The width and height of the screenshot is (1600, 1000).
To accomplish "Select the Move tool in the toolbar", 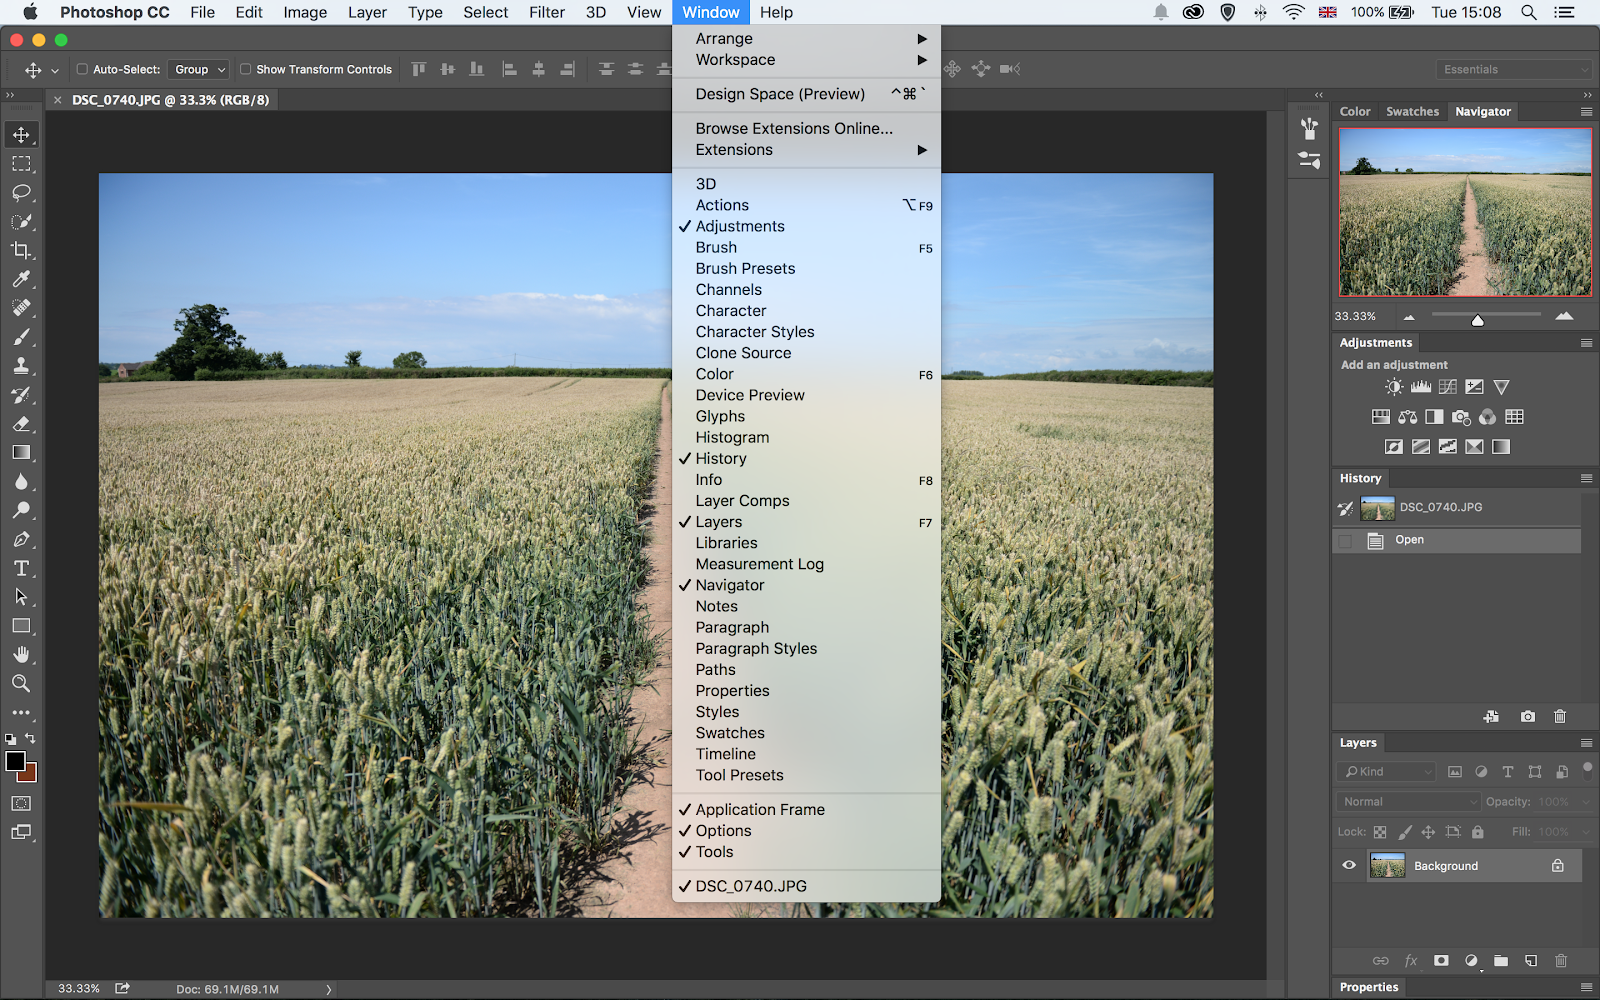I will click(x=21, y=135).
